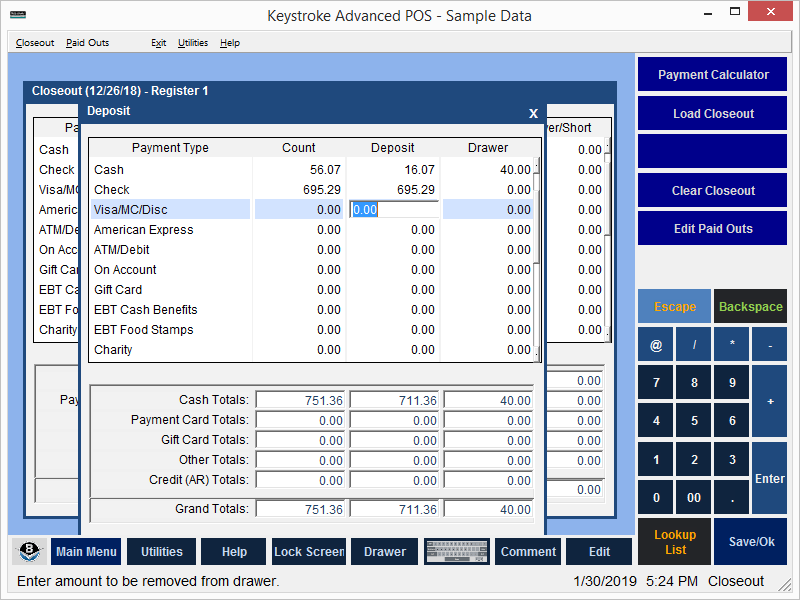Image resolution: width=800 pixels, height=600 pixels.
Task: Close the Deposit dialog with X
Action: tap(533, 113)
